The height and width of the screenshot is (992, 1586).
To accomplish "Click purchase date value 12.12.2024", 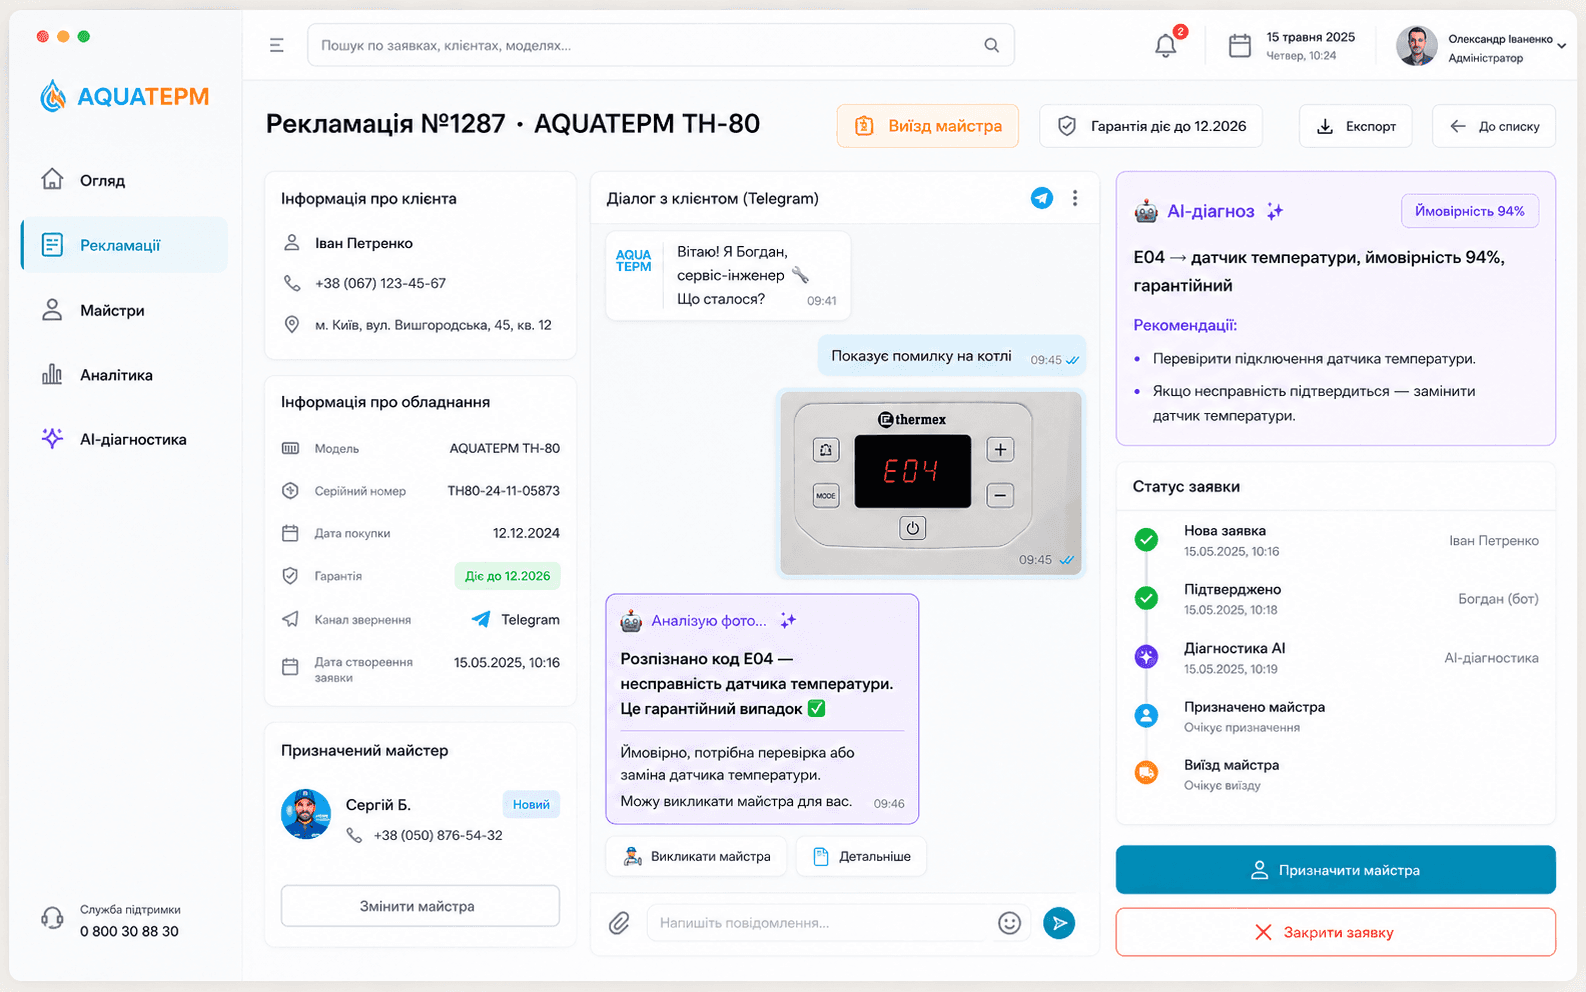I will 526,533.
